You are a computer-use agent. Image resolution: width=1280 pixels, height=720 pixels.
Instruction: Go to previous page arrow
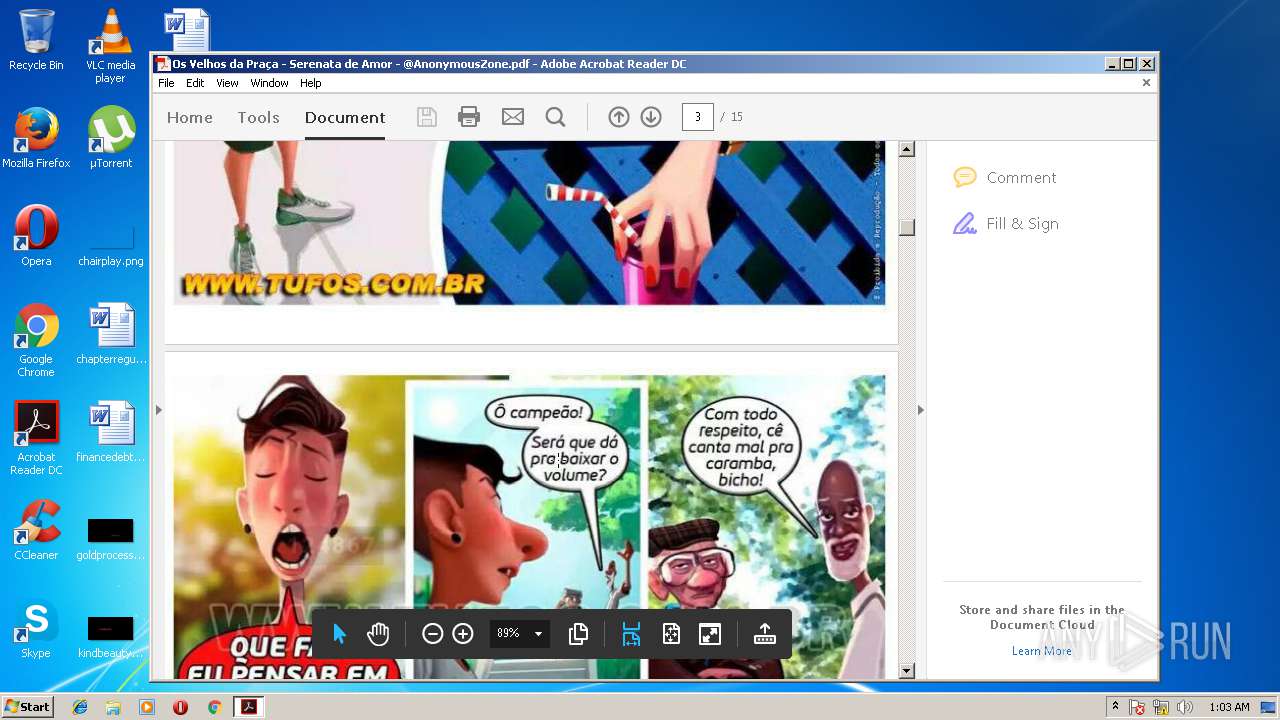619,117
